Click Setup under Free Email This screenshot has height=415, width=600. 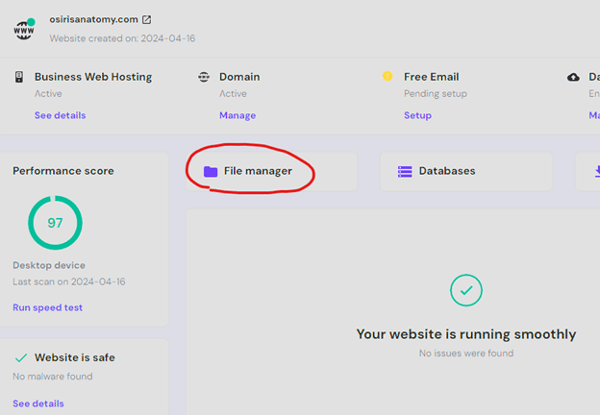[417, 115]
